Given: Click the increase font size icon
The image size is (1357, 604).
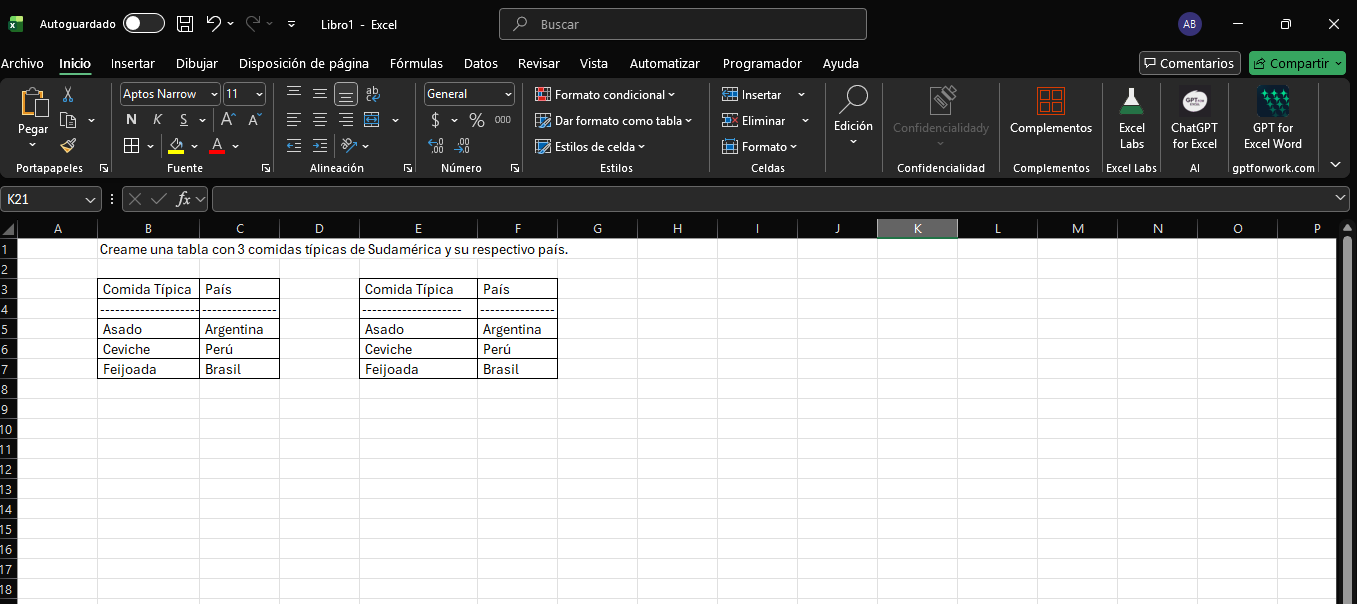Looking at the screenshot, I should [x=228, y=120].
